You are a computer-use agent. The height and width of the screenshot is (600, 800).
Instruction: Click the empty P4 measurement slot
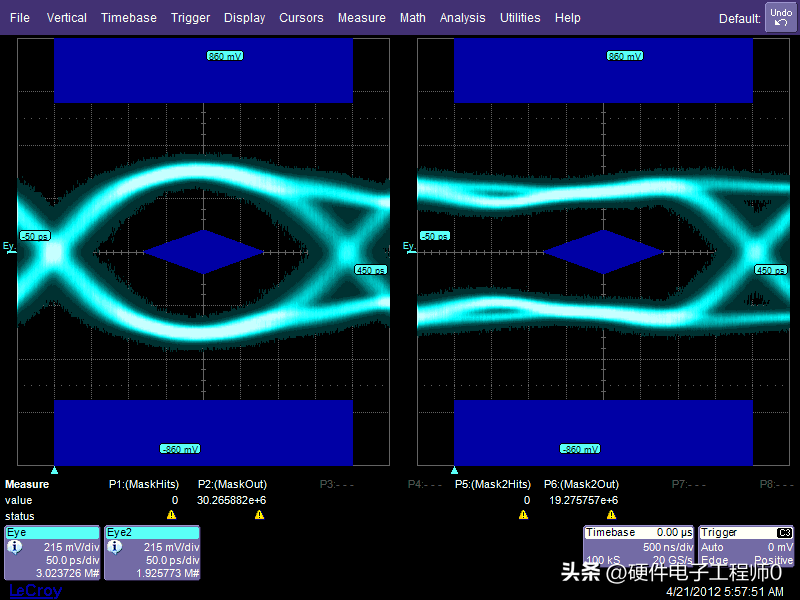[x=424, y=484]
